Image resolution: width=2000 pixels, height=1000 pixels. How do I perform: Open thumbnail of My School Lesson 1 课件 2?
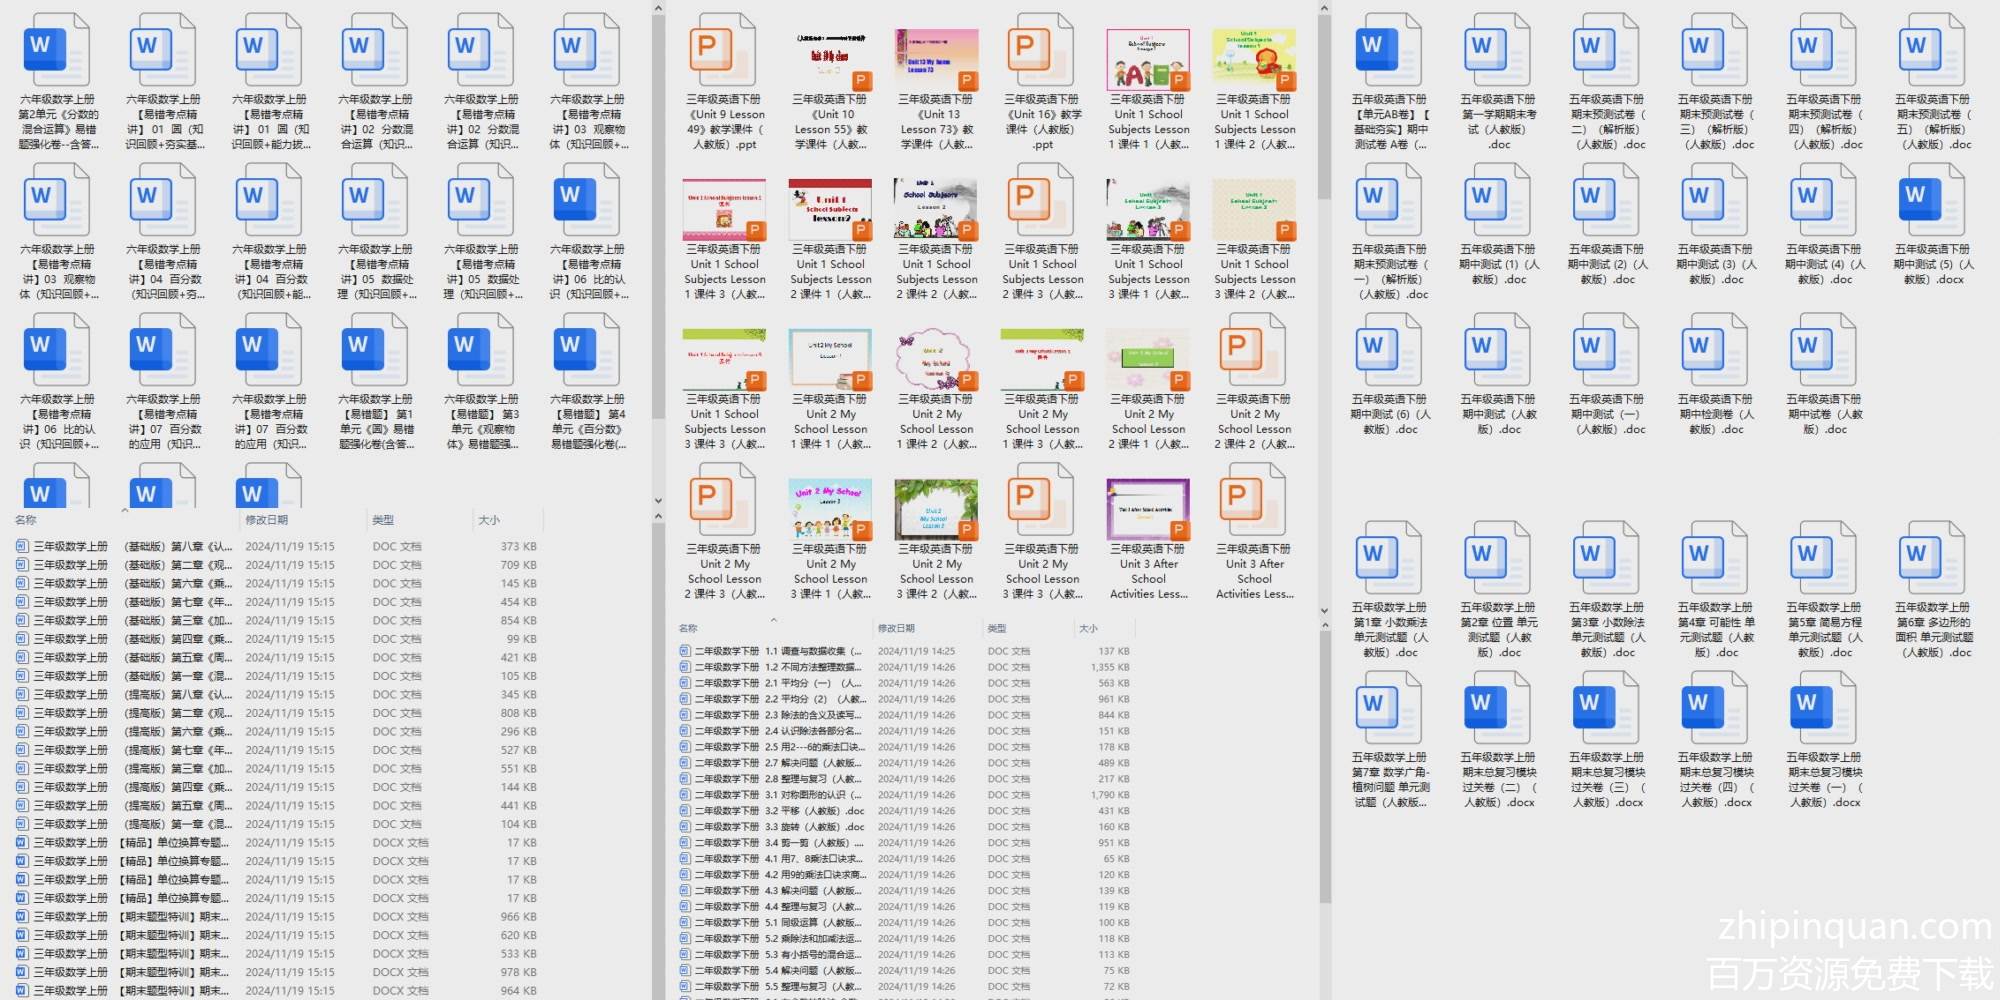[x=936, y=358]
